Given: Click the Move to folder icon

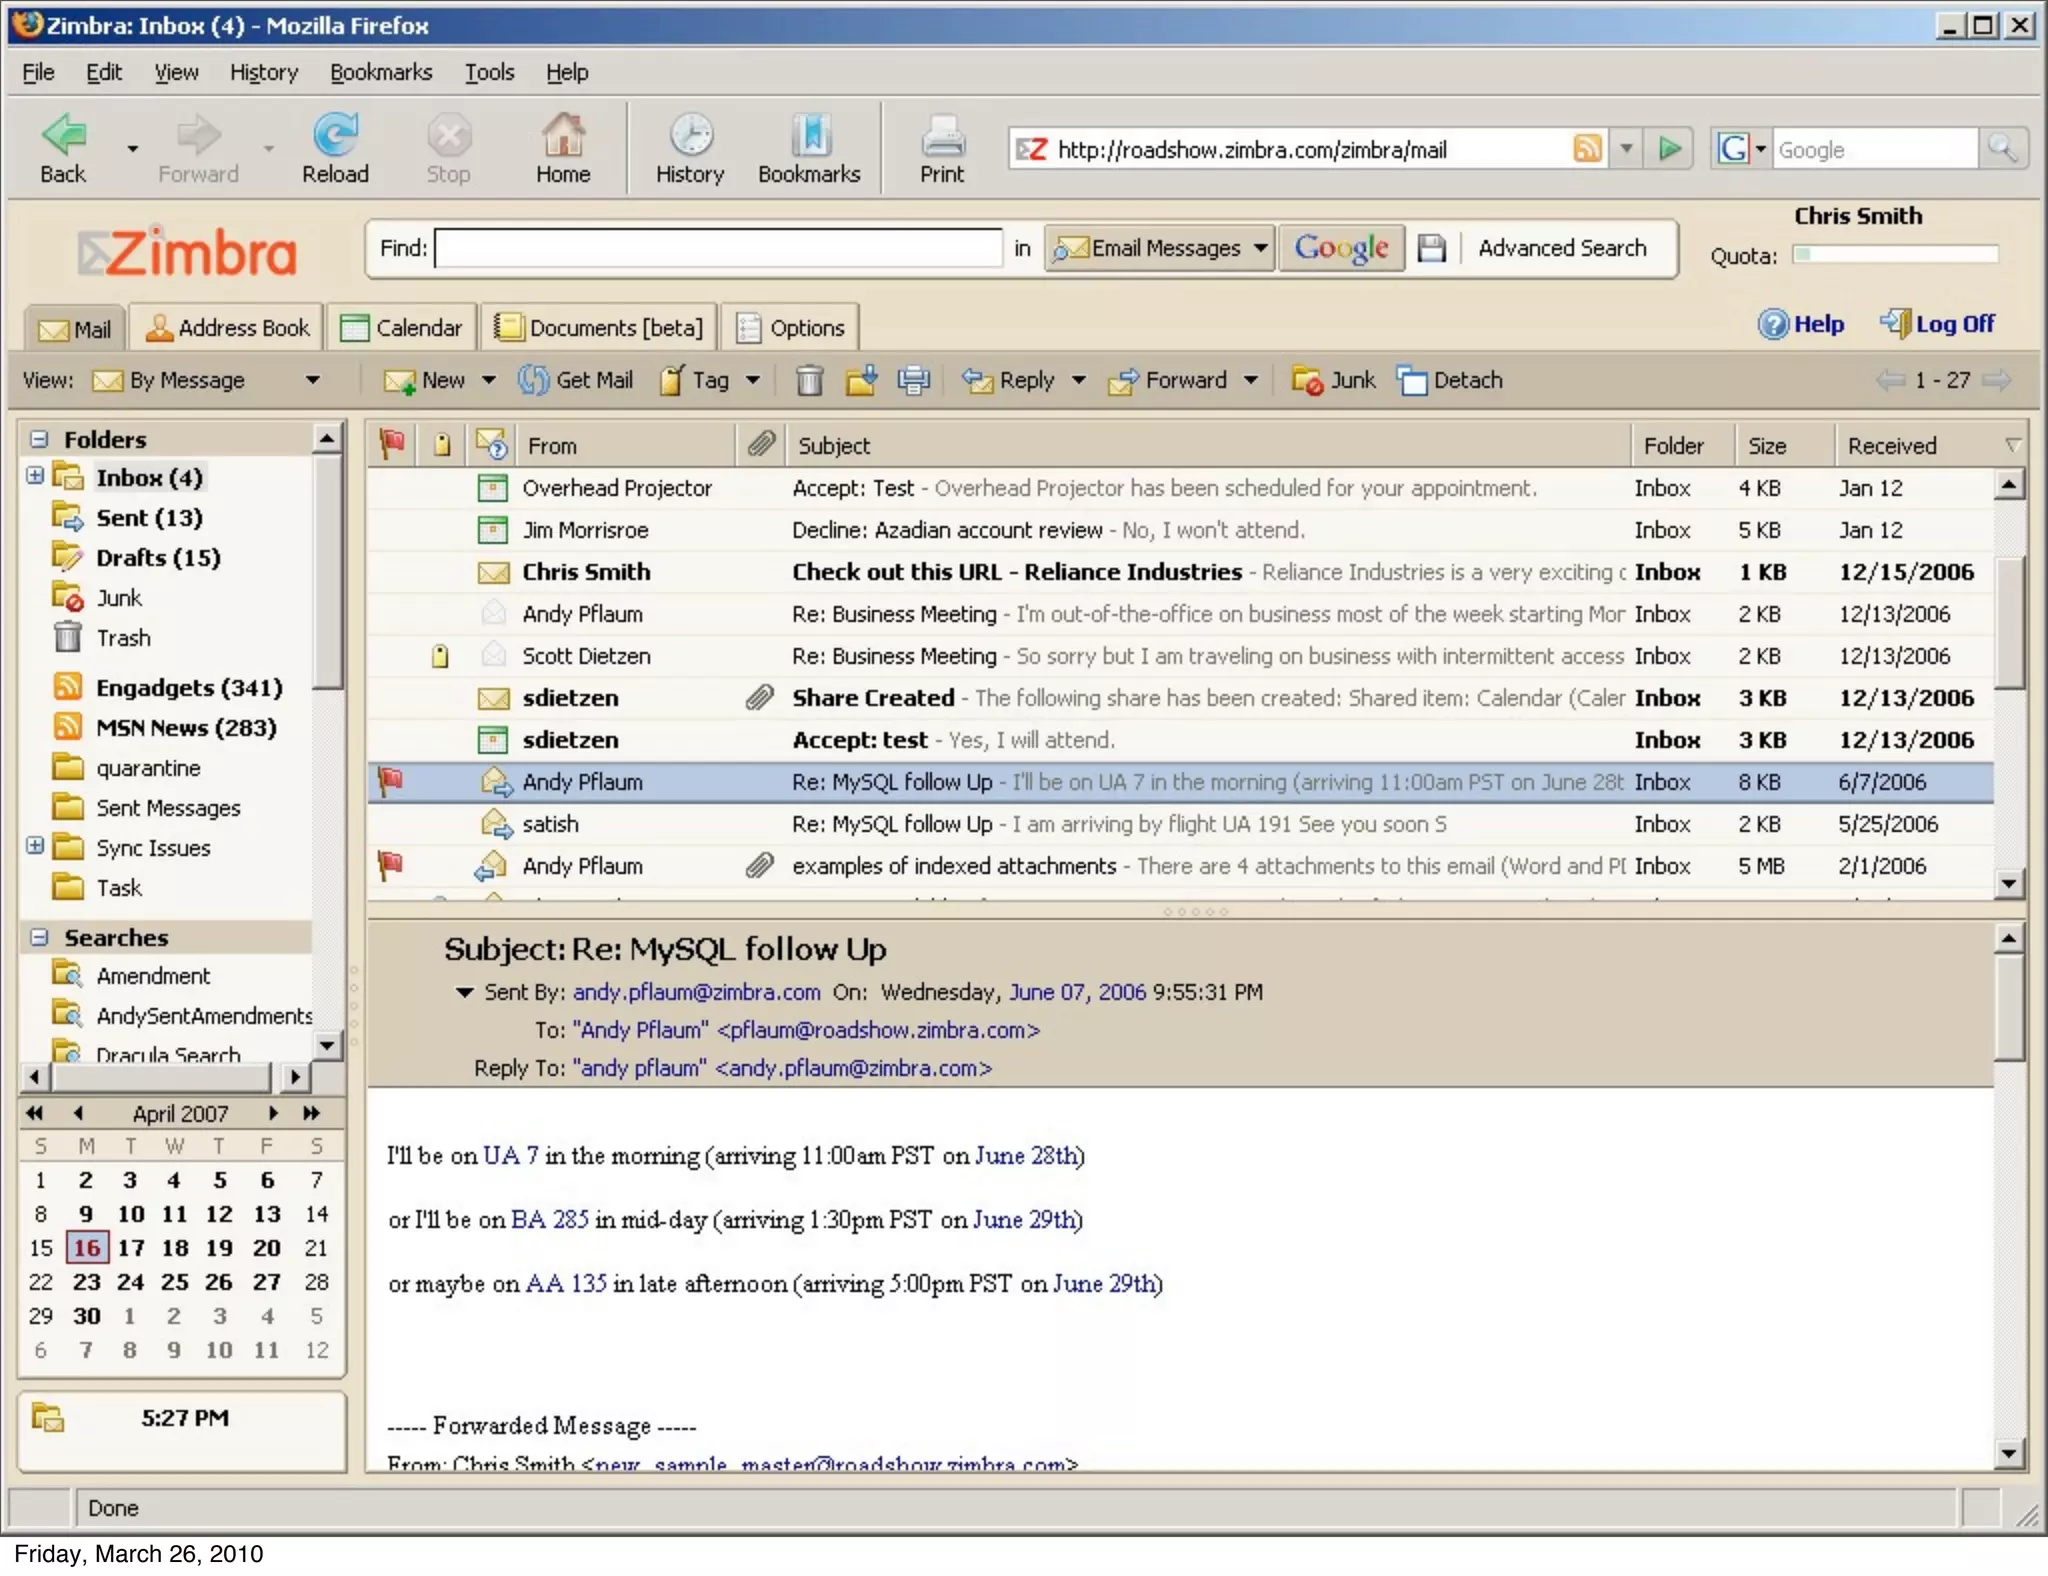Looking at the screenshot, I should pos(861,381).
